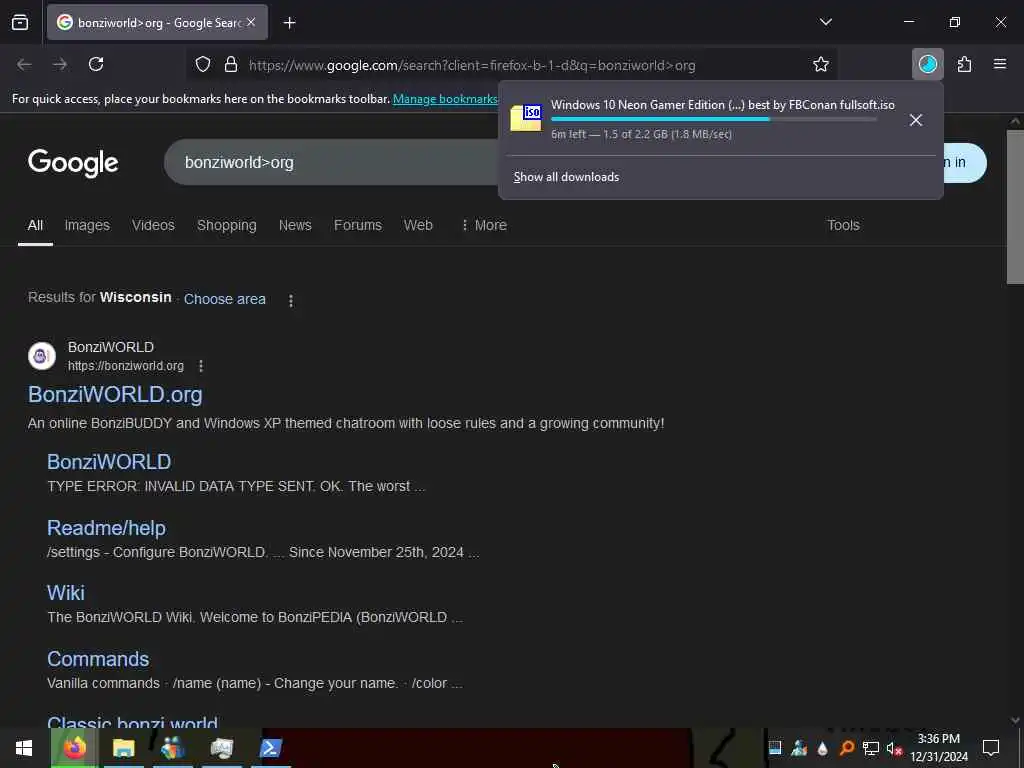
Task: Click the text 'https://bonziworld.org'
Action: (126, 366)
